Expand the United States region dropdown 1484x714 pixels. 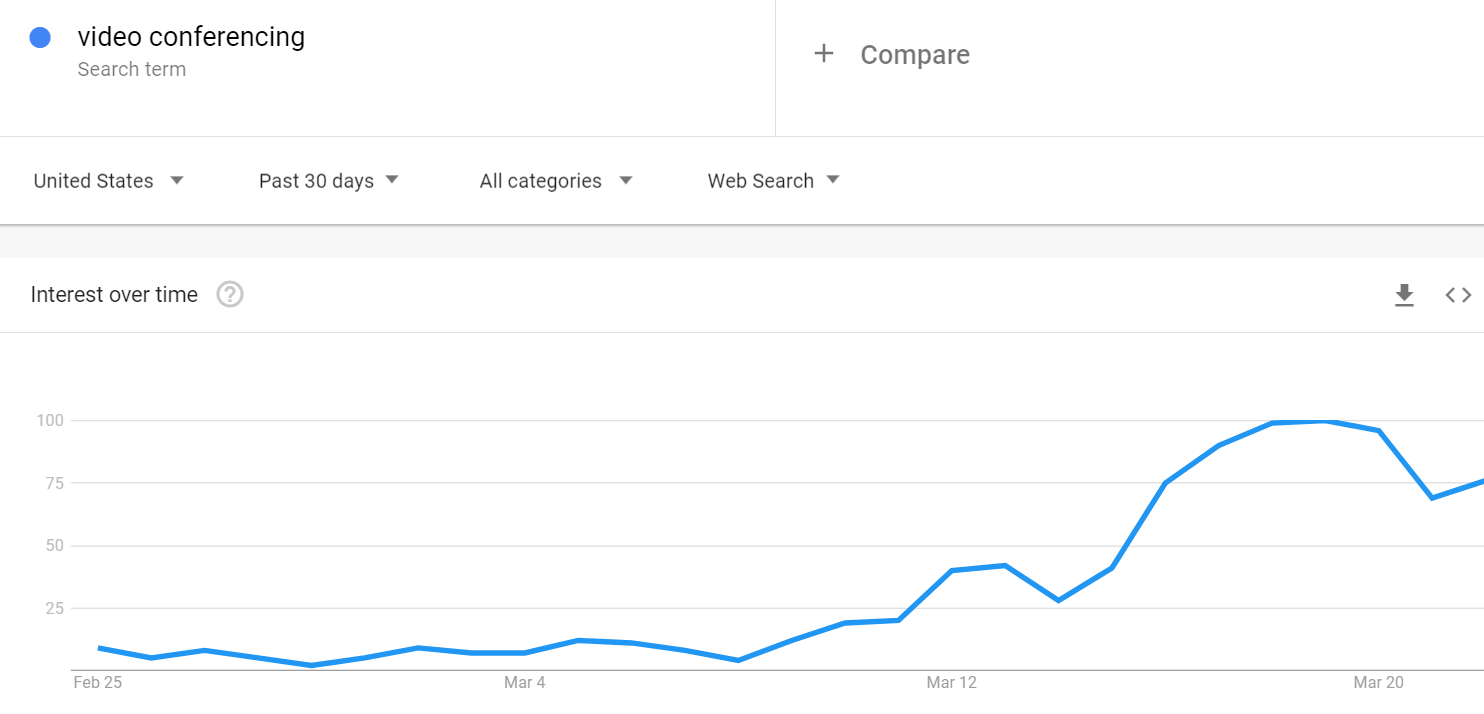point(109,181)
